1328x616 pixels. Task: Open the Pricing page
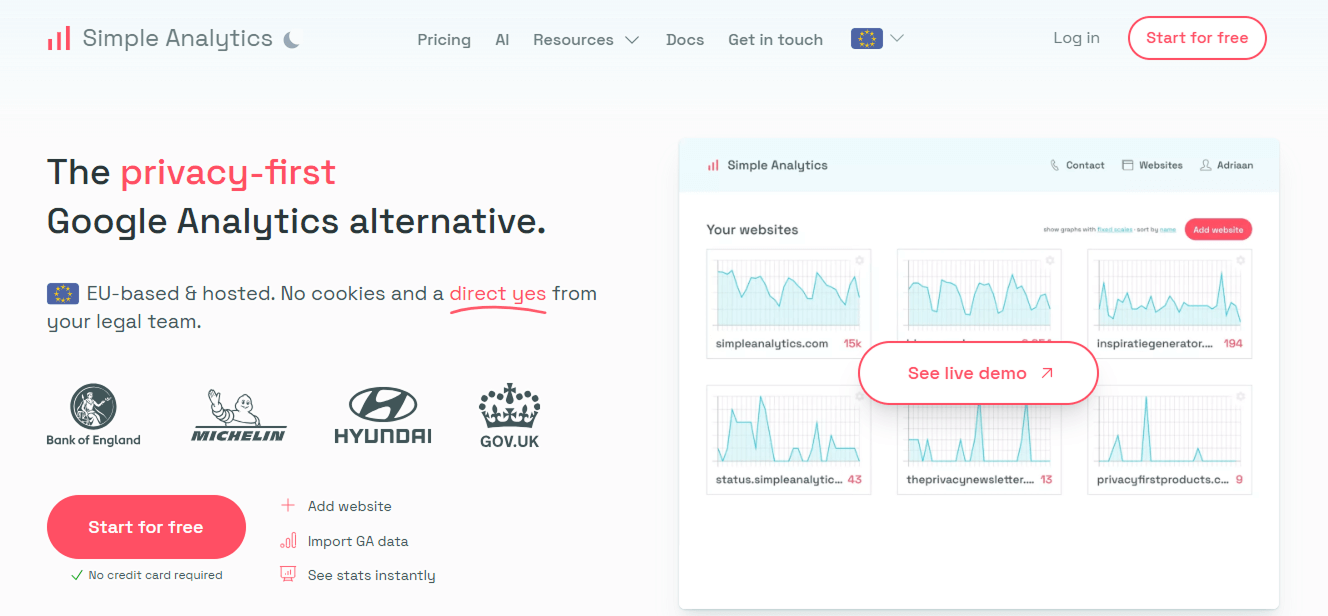[x=444, y=40]
